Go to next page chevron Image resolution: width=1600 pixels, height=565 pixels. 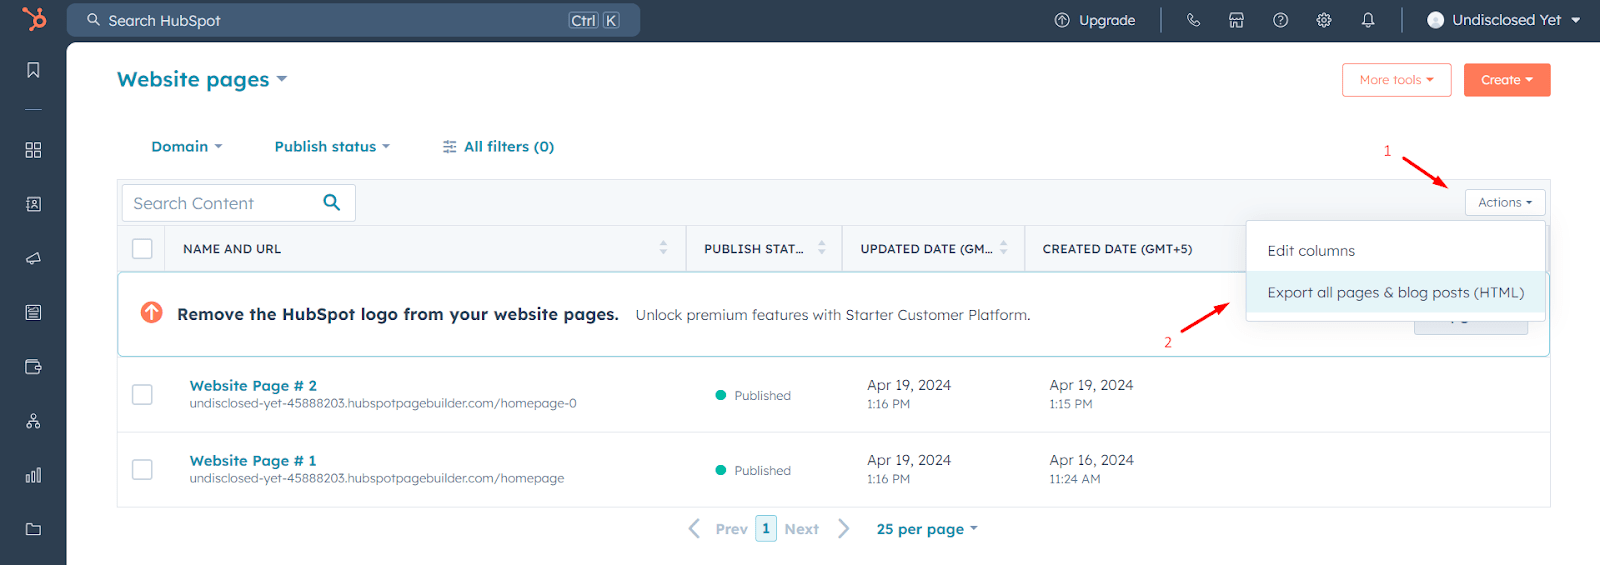pos(843,528)
